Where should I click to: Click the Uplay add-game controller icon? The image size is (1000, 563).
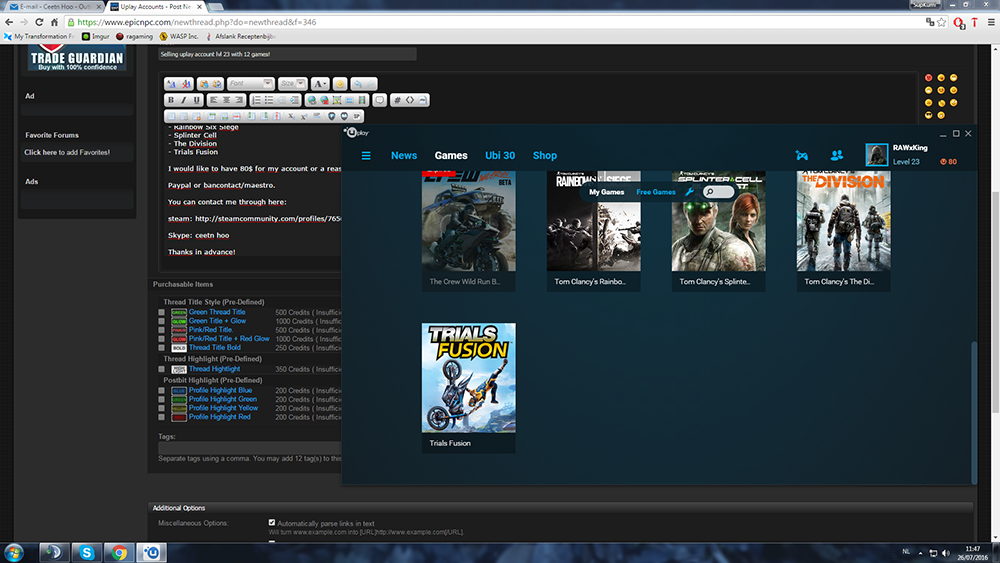pyautogui.click(x=802, y=155)
